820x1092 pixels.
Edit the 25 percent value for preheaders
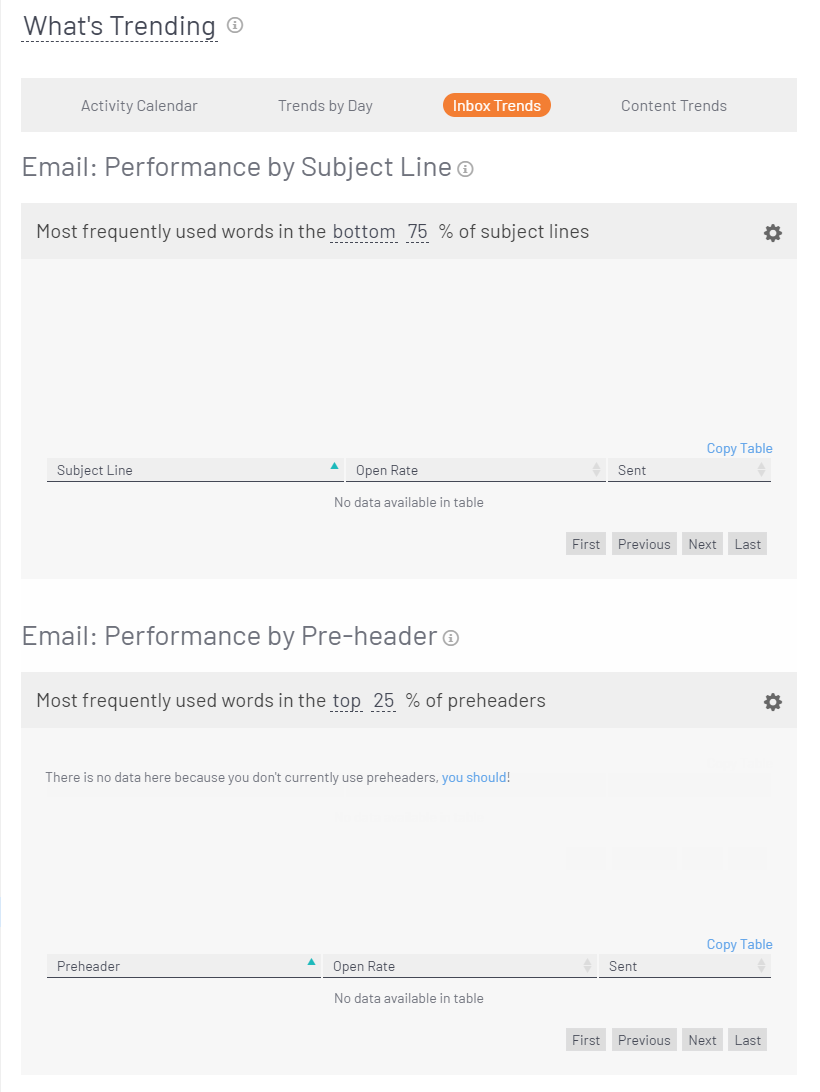384,701
